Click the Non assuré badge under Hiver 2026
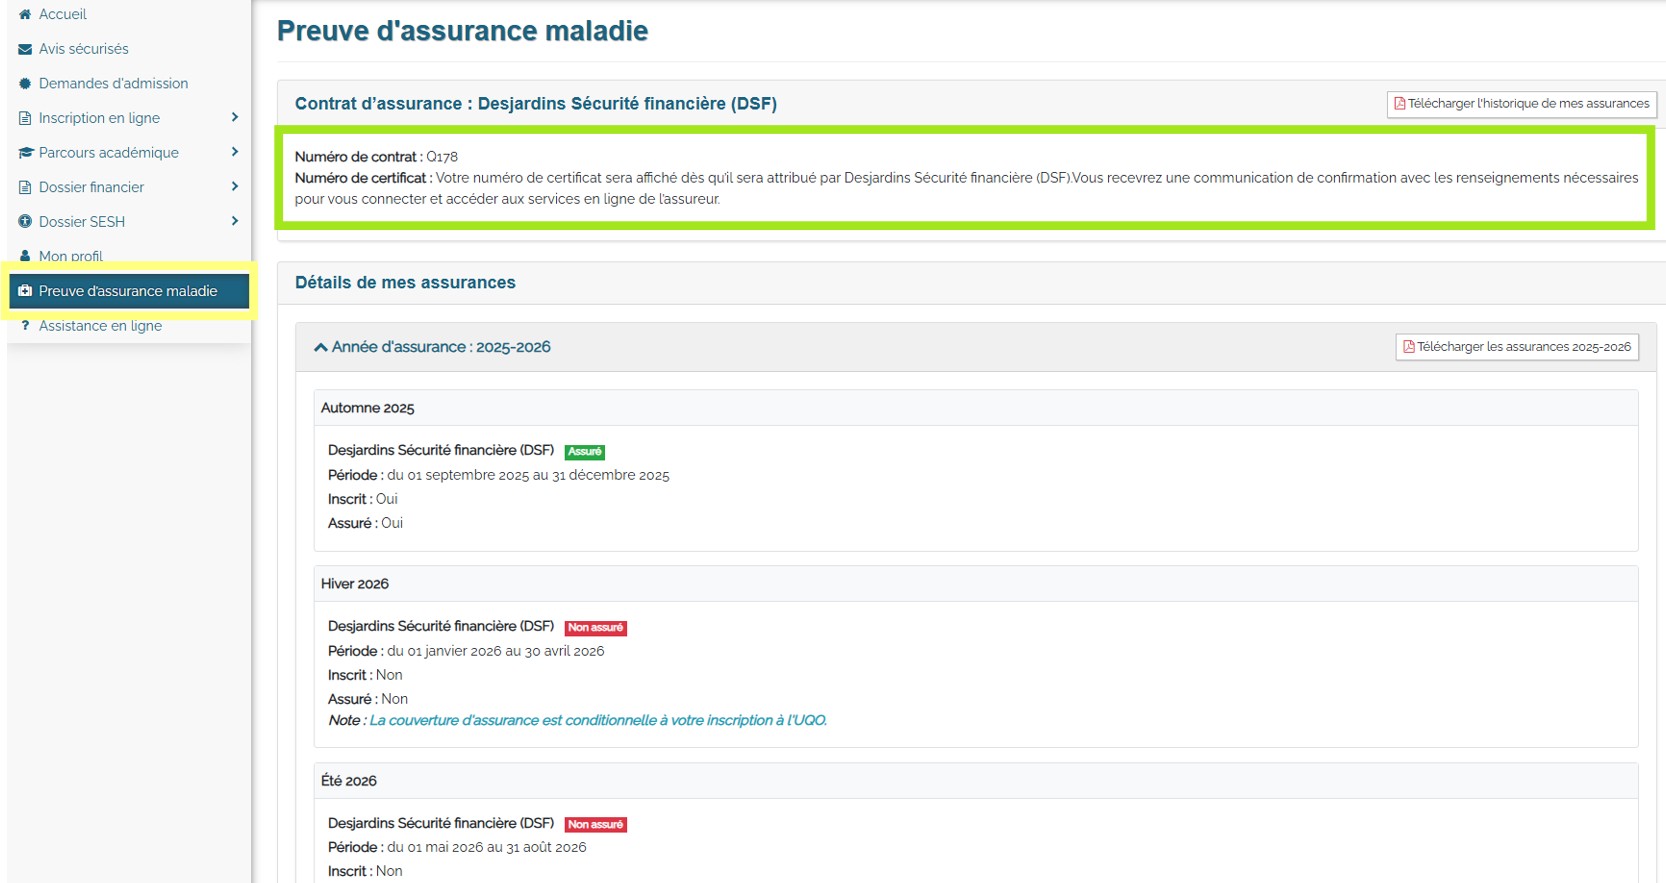 (596, 628)
